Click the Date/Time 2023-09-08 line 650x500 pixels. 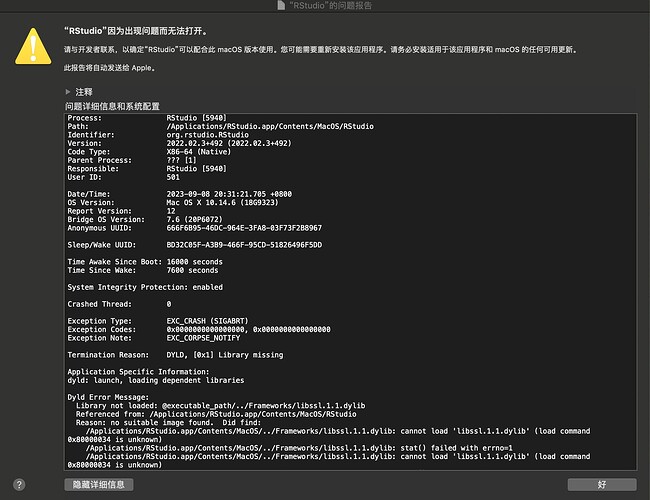[x=179, y=194]
